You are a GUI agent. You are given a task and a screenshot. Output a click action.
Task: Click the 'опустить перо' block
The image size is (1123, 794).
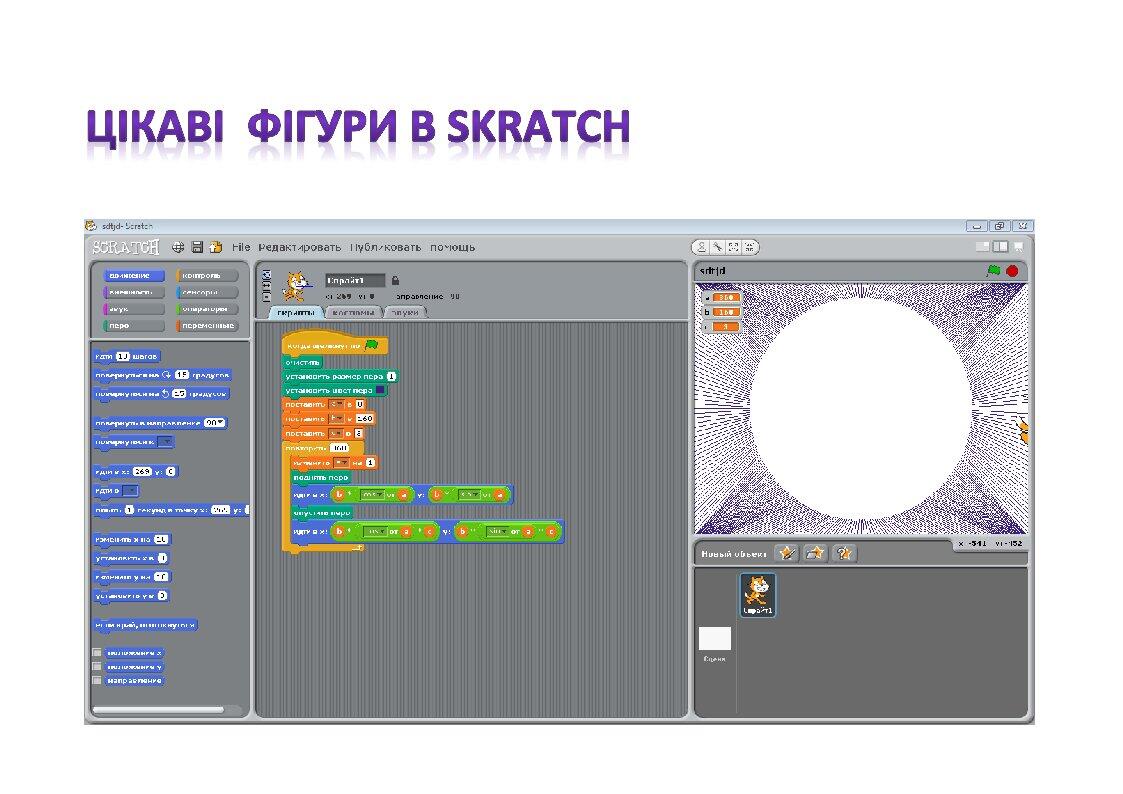[321, 513]
